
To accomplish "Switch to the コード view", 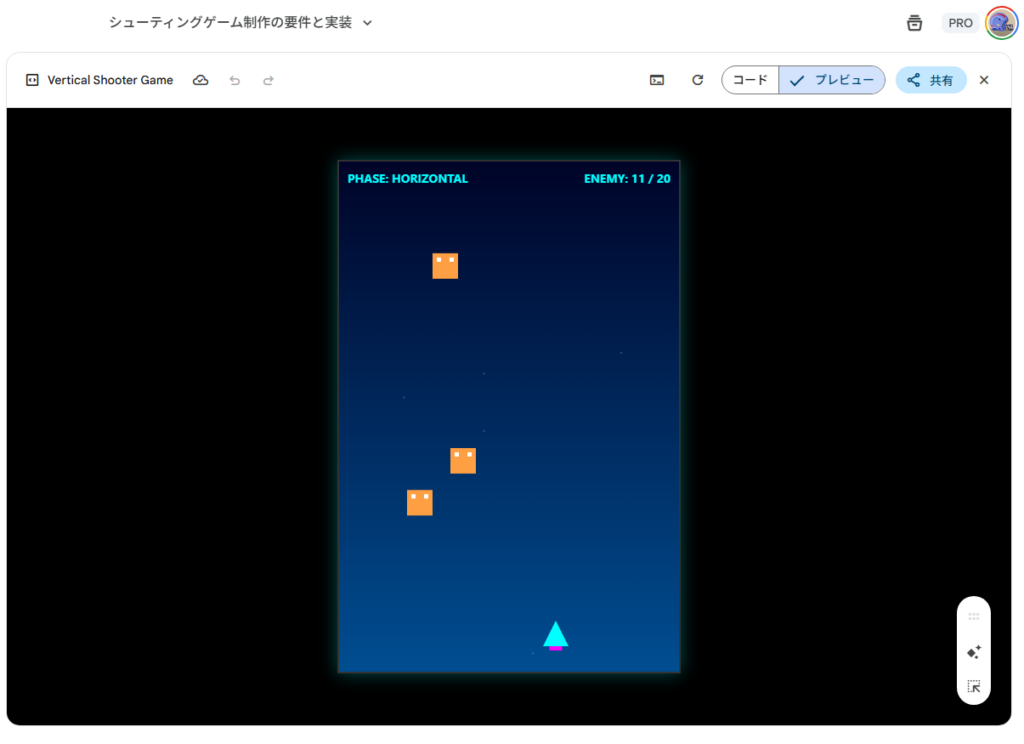I will point(750,80).
